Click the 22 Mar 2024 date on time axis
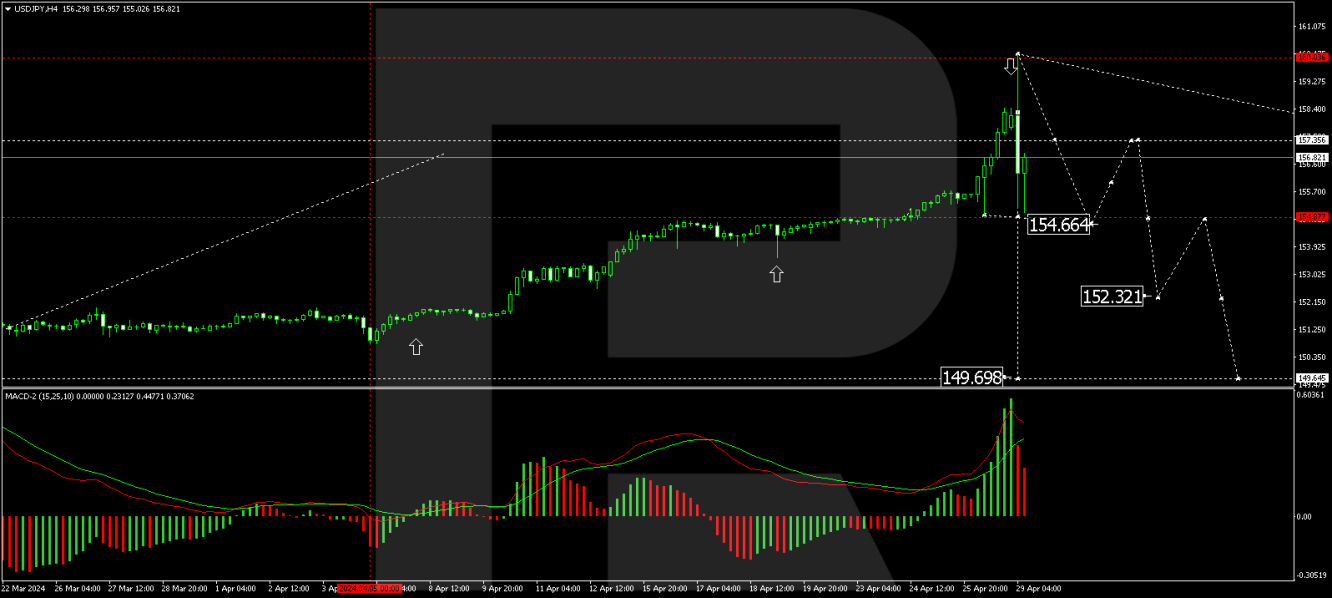The image size is (1332, 598). click(22, 589)
